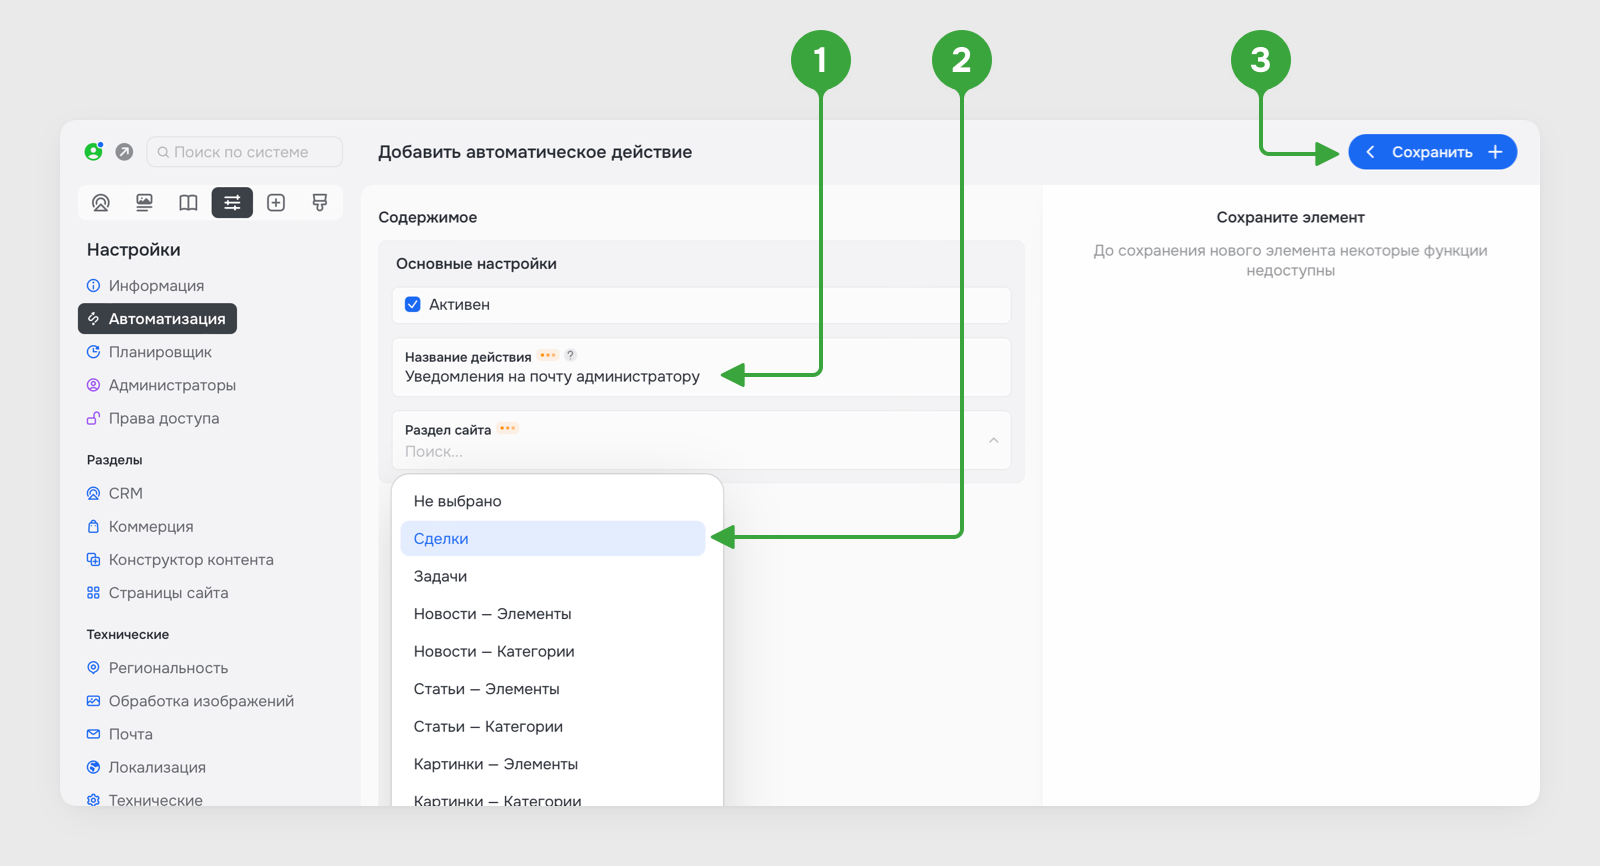The image size is (1600, 866).
Task: Click the Содержимое heading
Action: [x=427, y=217]
